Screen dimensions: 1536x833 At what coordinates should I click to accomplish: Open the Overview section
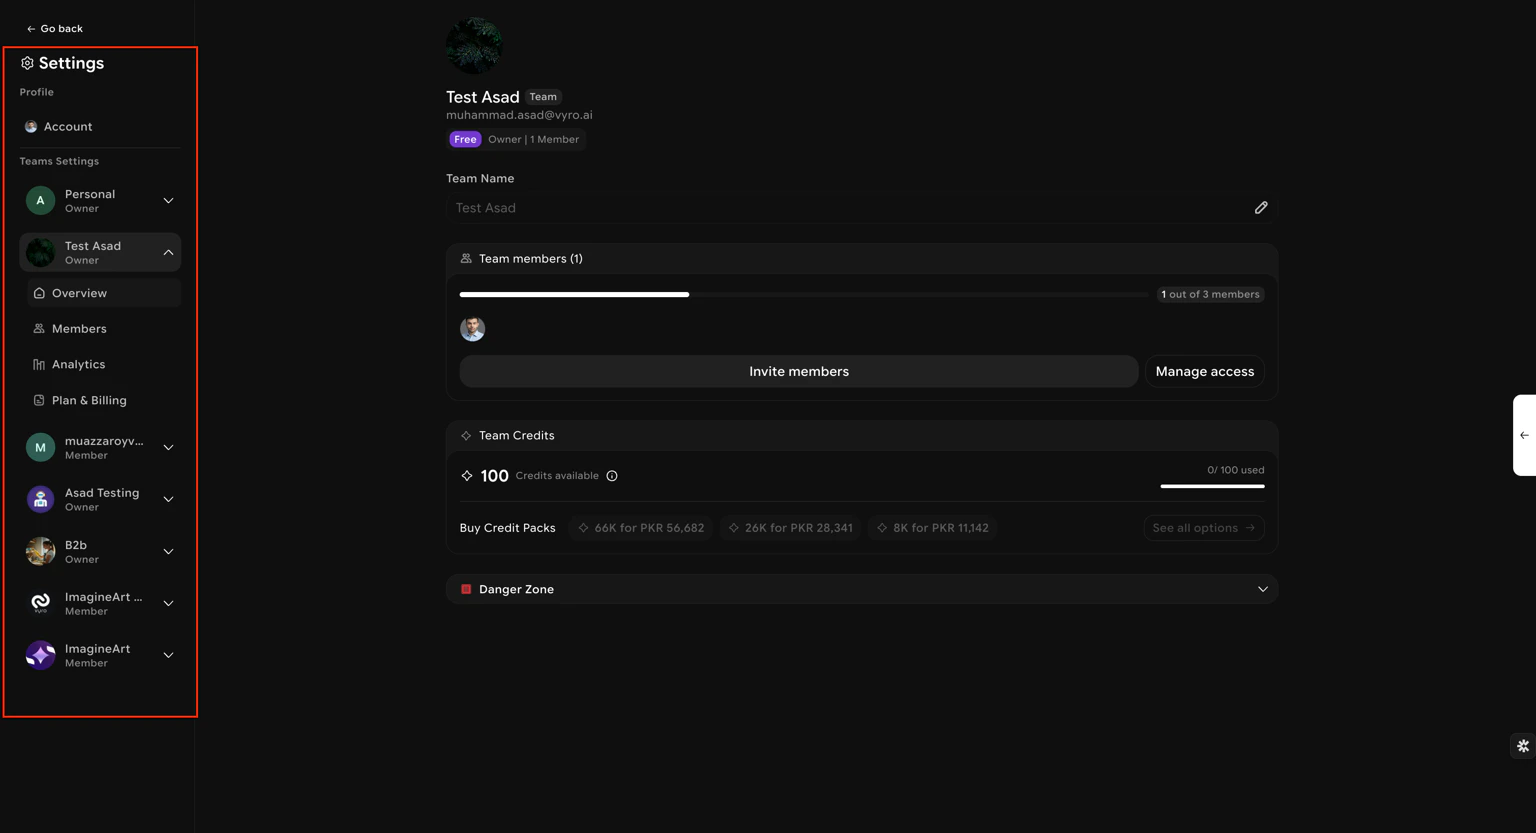[x=104, y=293]
